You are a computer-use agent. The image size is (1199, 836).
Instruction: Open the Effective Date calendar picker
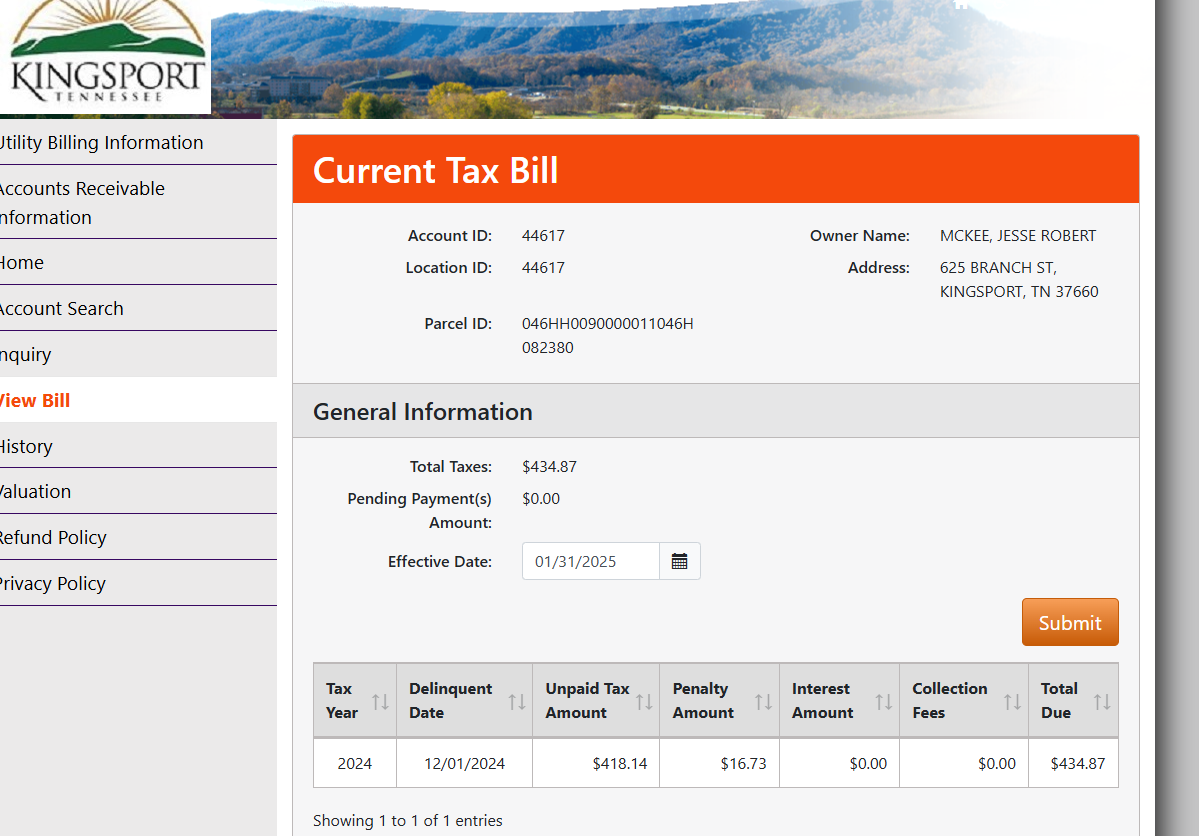click(x=680, y=561)
